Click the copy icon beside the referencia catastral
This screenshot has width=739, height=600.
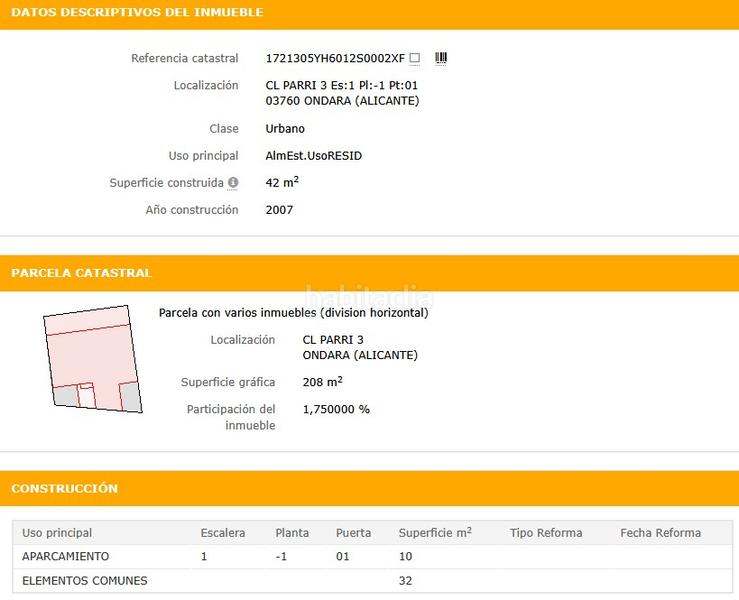(415, 58)
